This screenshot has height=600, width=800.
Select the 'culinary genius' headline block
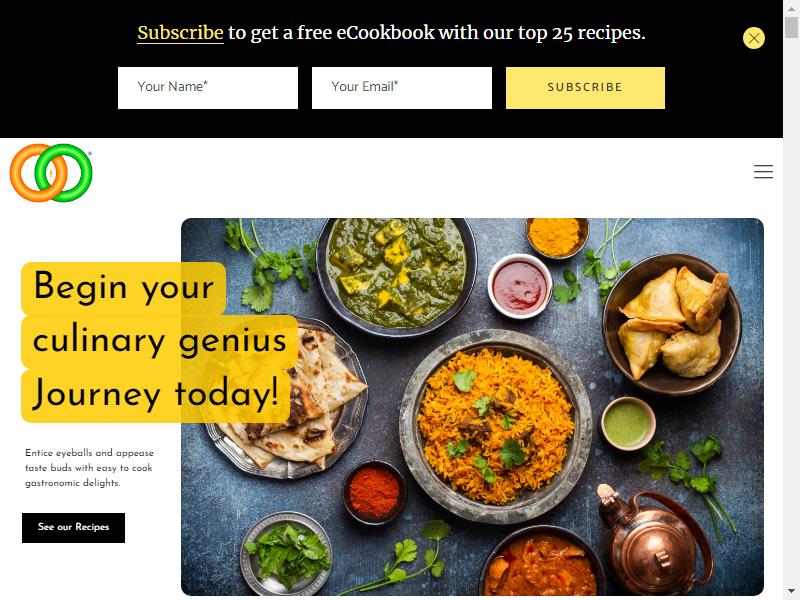[x=159, y=341]
